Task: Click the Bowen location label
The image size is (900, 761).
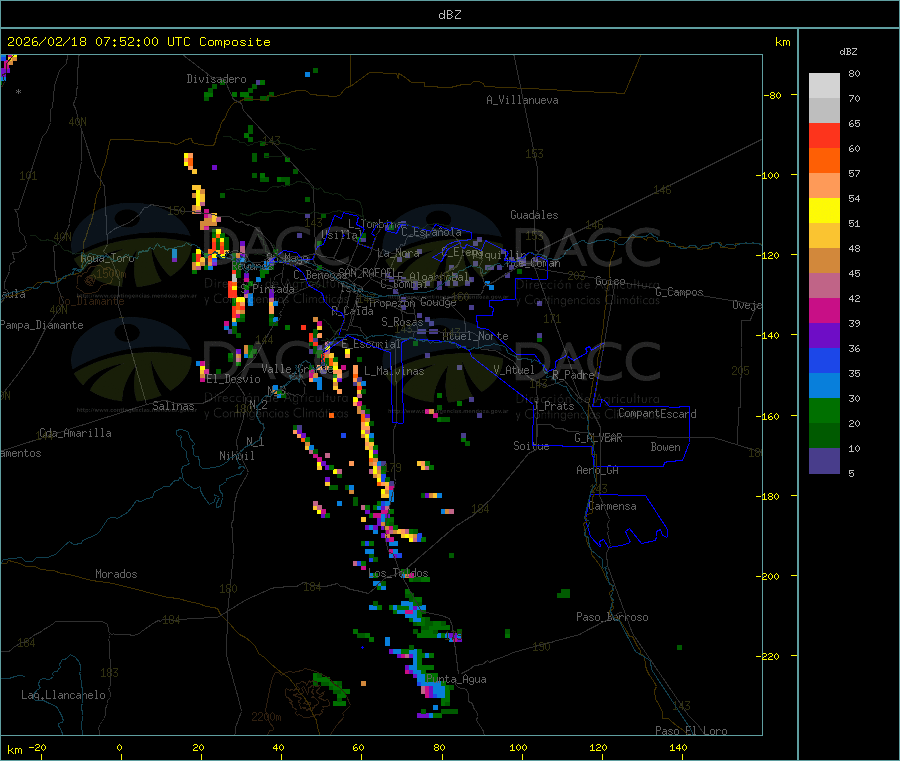Action: [x=665, y=446]
